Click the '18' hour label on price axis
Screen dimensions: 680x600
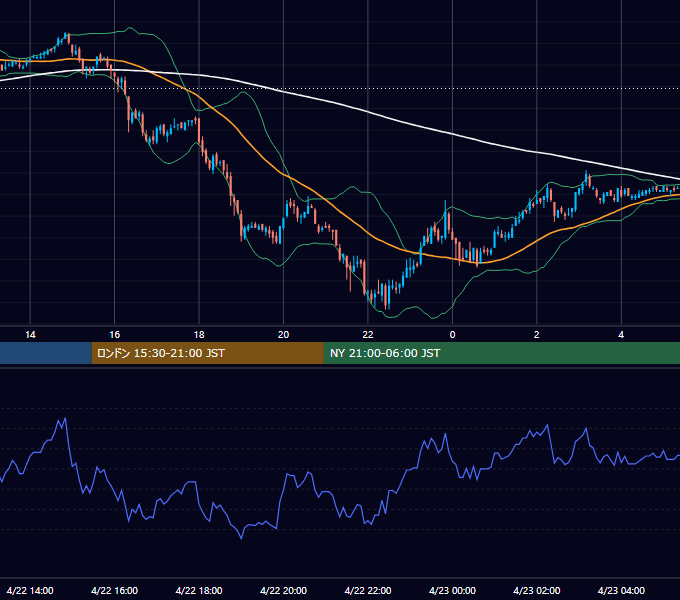coord(199,335)
